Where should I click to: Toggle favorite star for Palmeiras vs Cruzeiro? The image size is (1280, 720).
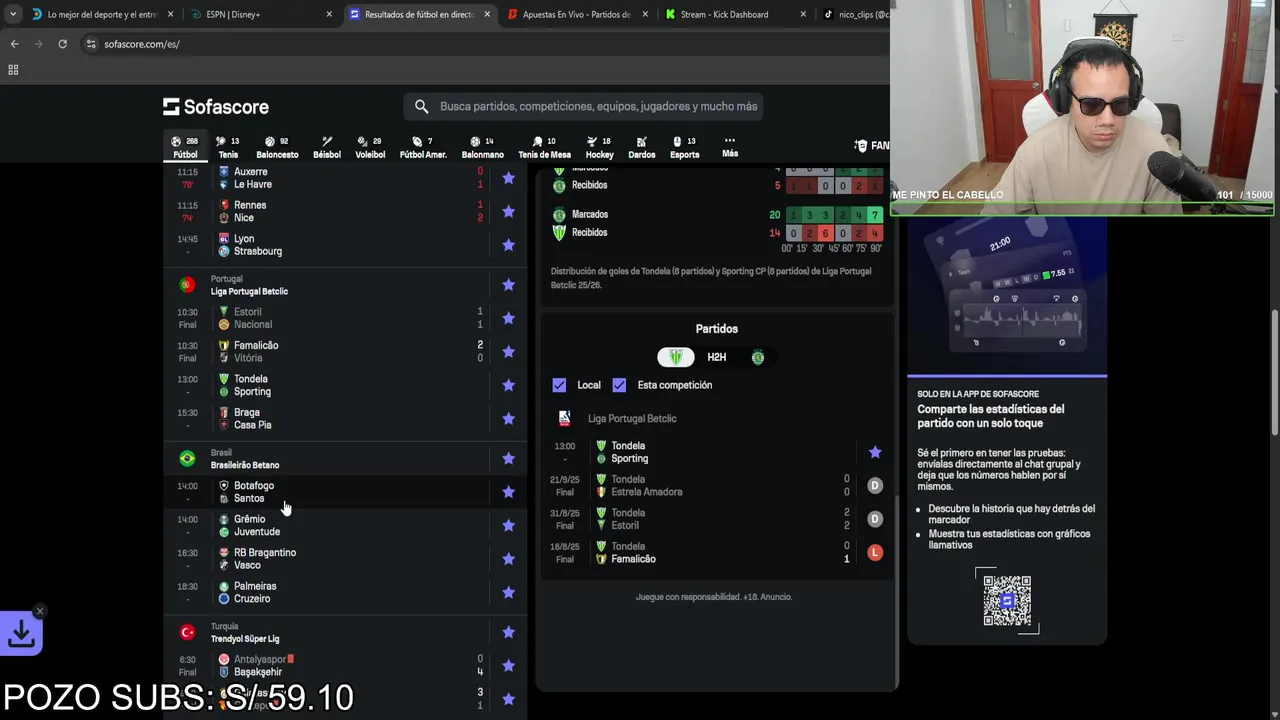click(508, 592)
